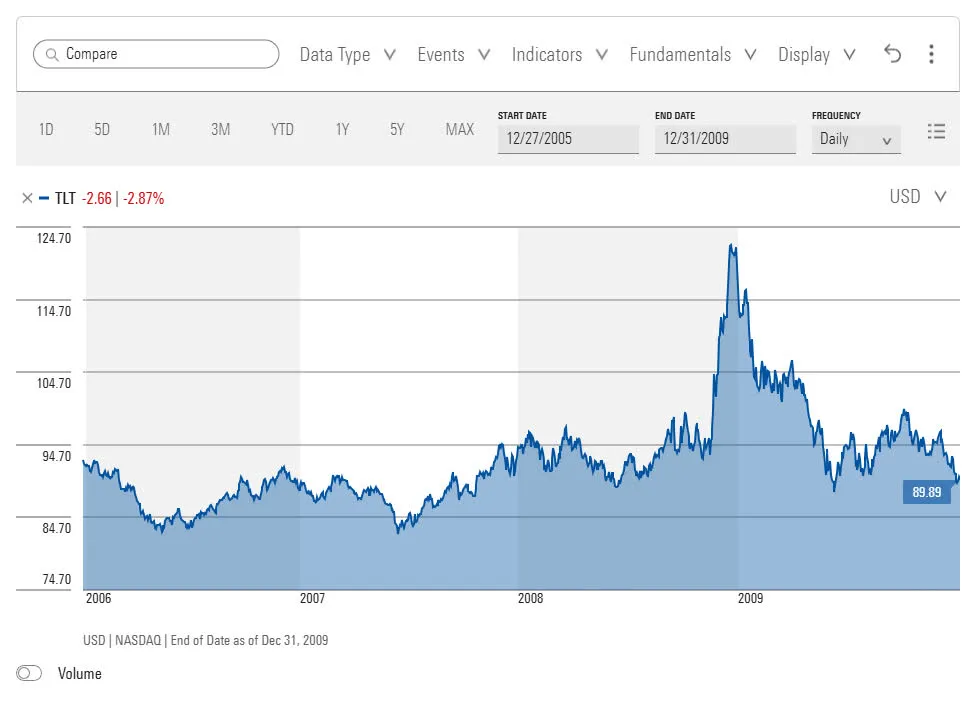Open the Data Type chevron icon

coord(390,55)
